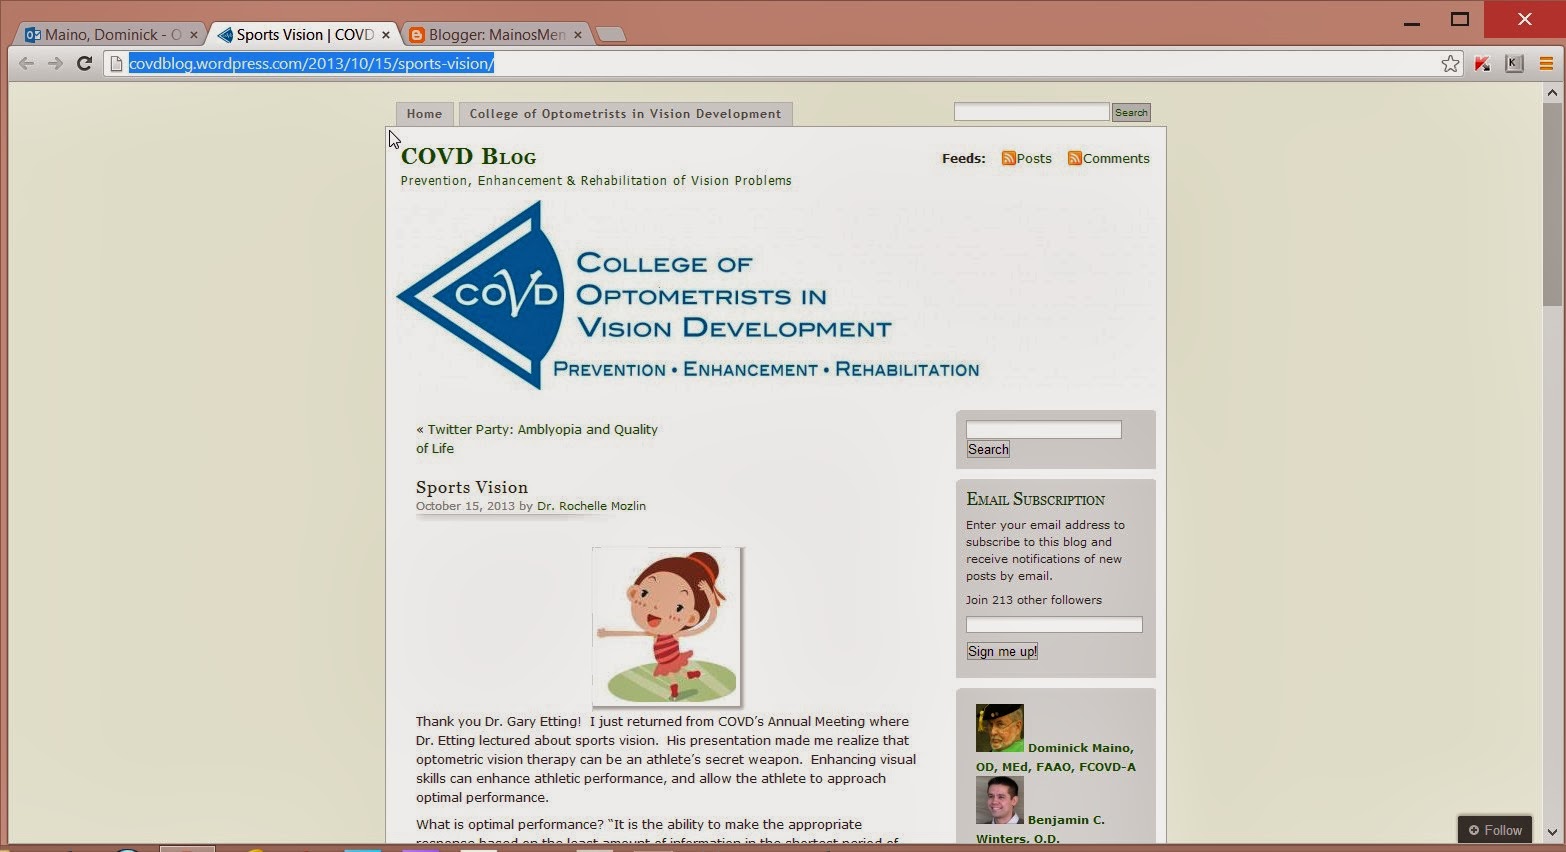The height and width of the screenshot is (852, 1566).
Task: Click the text Join 213 other followers
Action: point(1034,600)
